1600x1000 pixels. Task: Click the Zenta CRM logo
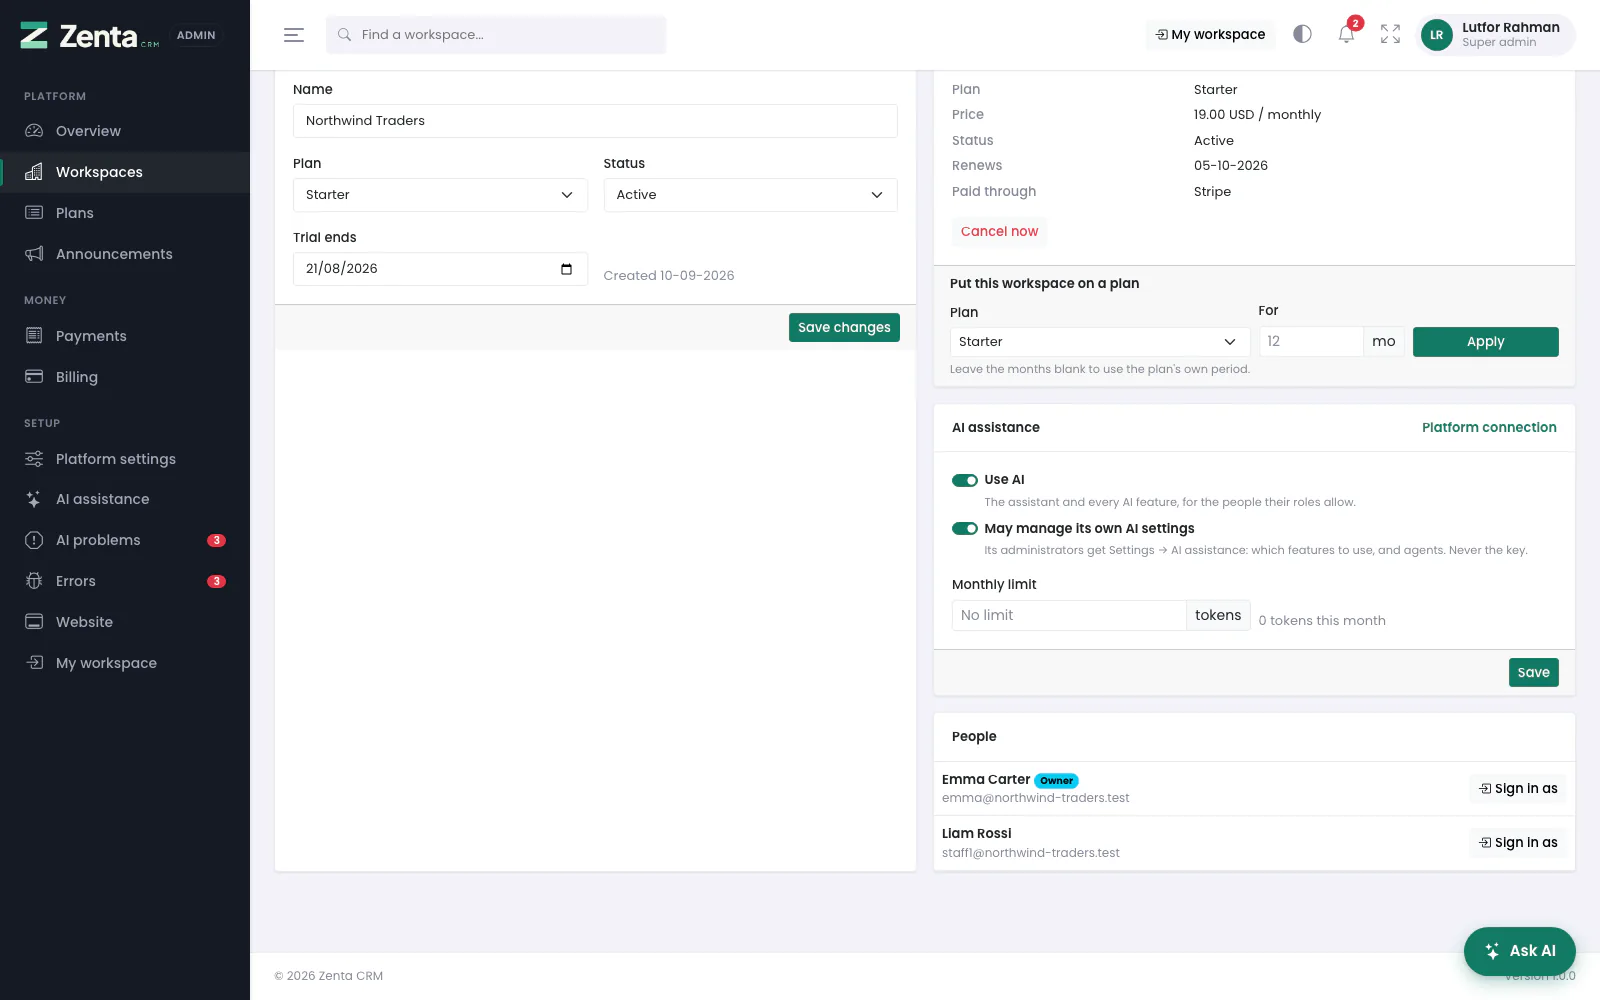[x=89, y=36]
